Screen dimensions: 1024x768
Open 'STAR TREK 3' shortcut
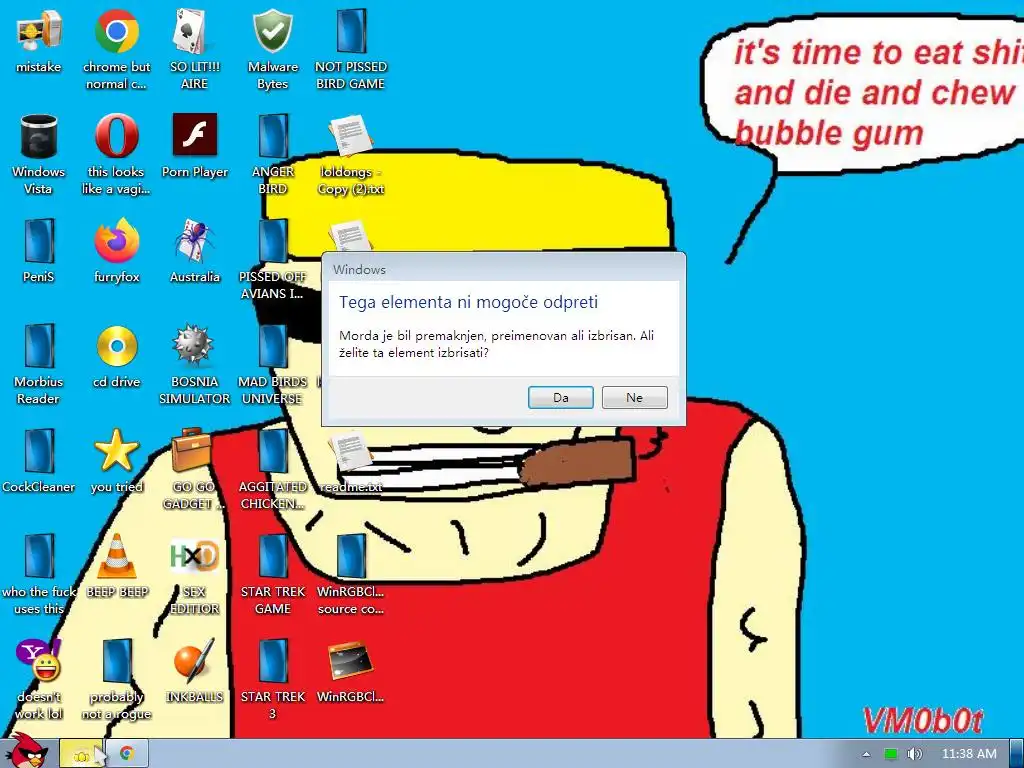pos(272,680)
